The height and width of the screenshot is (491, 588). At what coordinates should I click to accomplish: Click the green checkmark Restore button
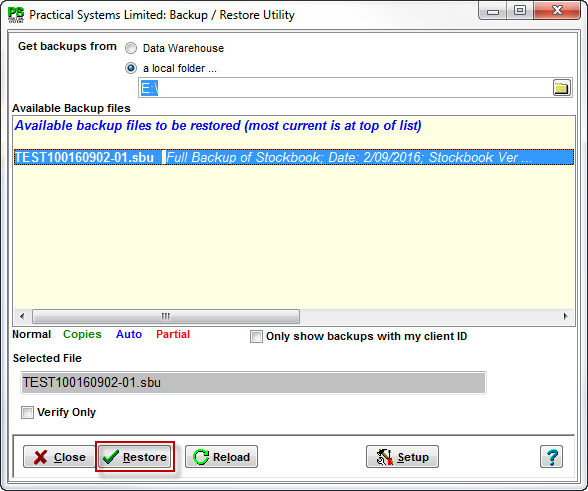coord(135,456)
